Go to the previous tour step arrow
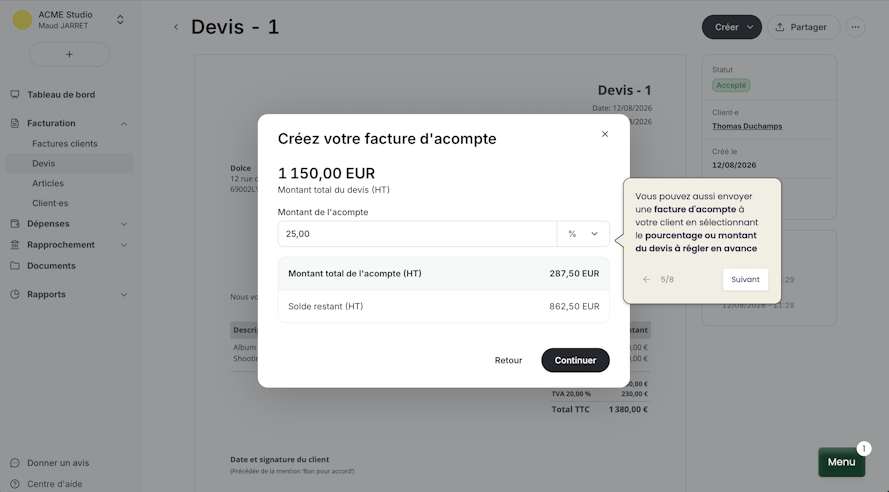 click(x=646, y=279)
